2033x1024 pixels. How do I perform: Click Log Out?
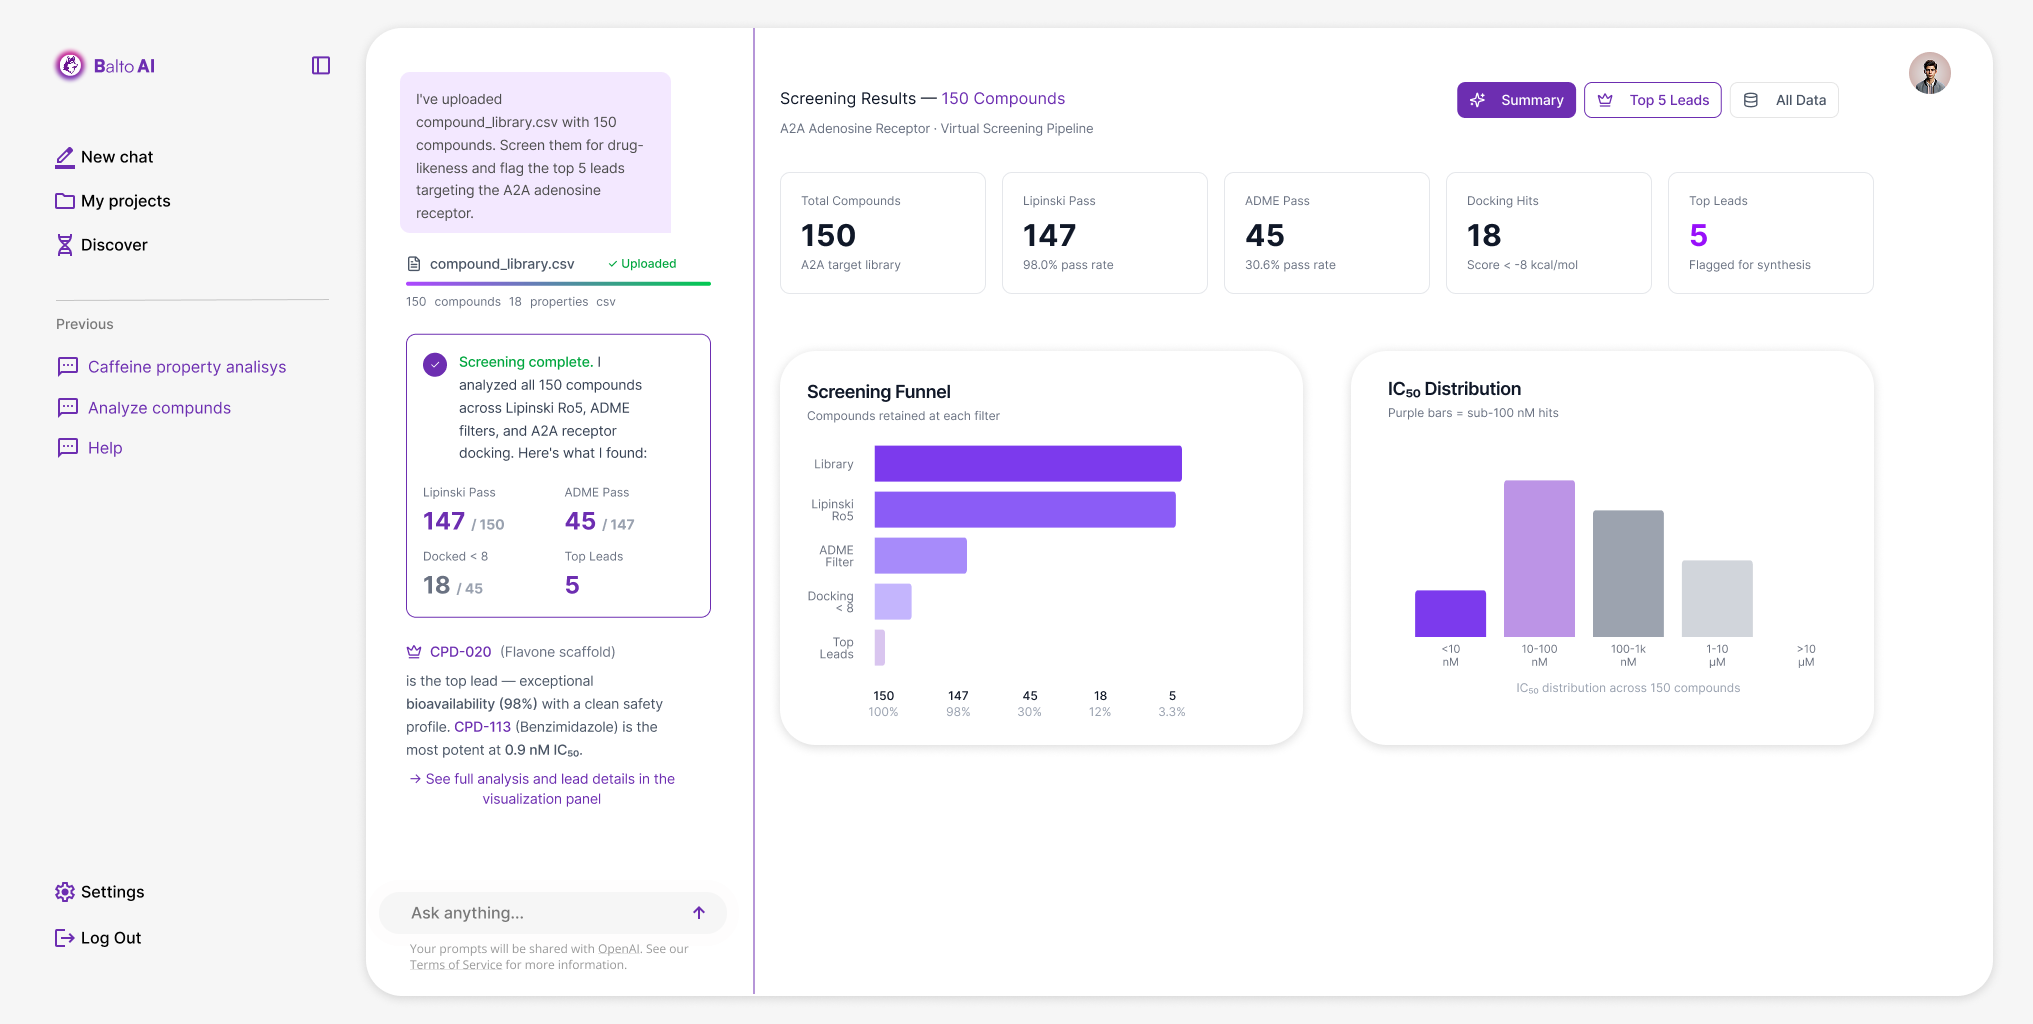(110, 938)
